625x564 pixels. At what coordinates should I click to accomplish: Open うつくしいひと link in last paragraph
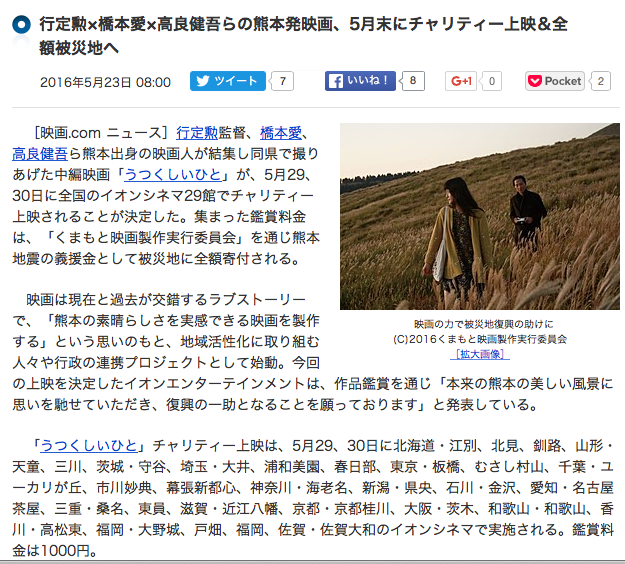click(x=89, y=446)
